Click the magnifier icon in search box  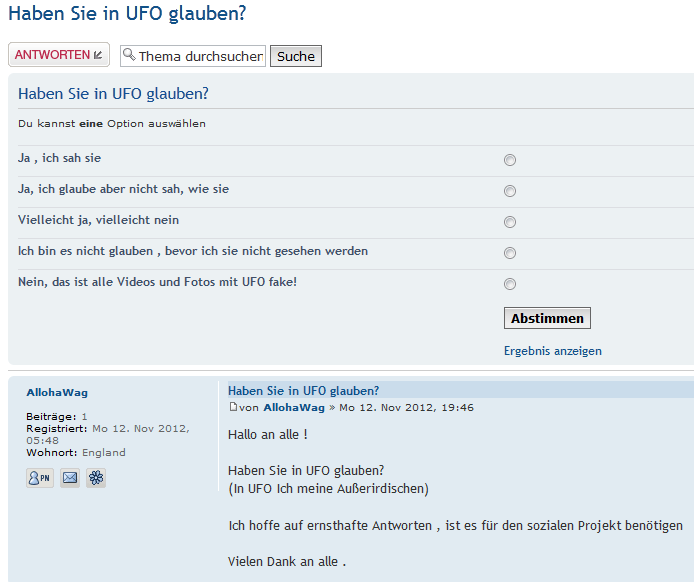(129, 55)
